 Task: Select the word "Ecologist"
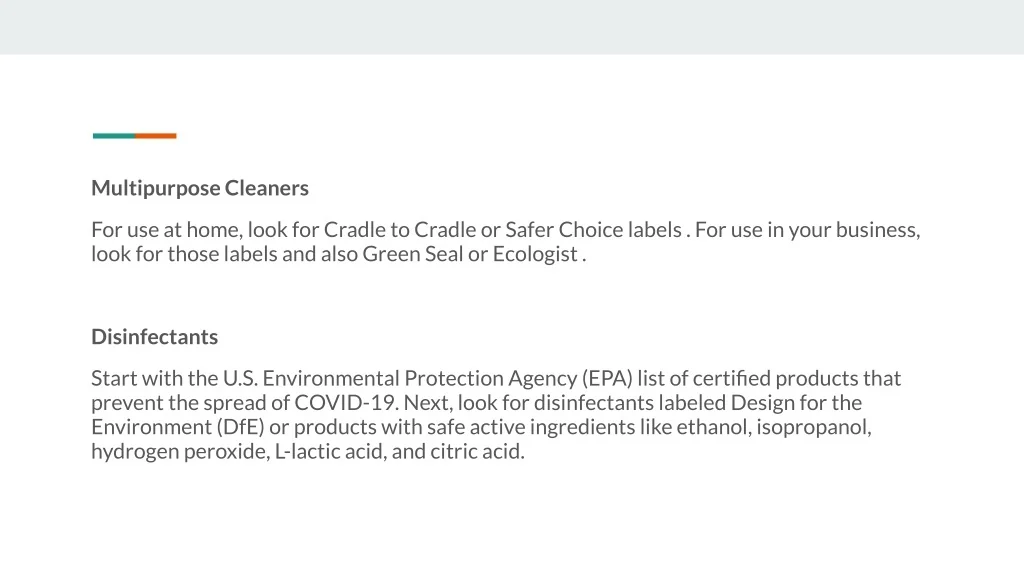pyautogui.click(x=535, y=254)
